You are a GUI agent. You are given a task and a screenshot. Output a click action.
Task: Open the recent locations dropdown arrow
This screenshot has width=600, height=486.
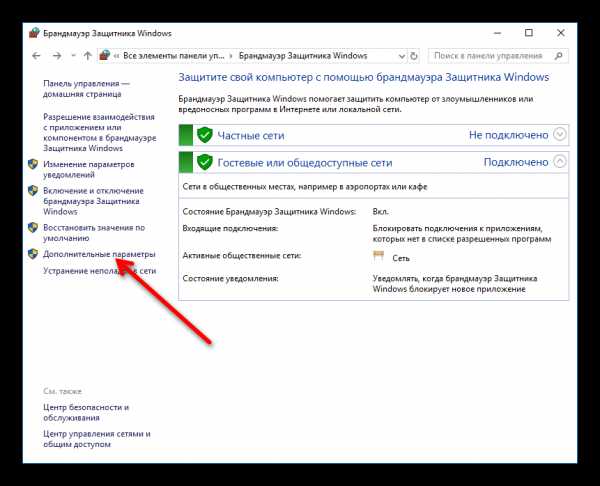click(73, 56)
